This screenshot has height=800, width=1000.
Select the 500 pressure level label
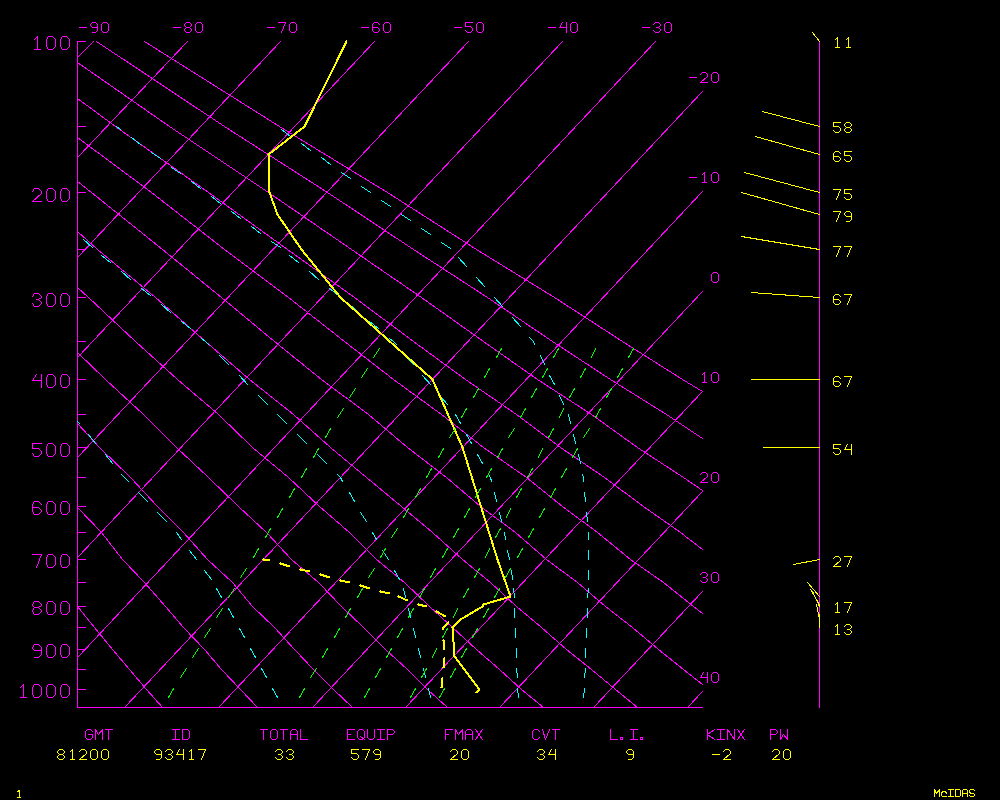point(52,451)
